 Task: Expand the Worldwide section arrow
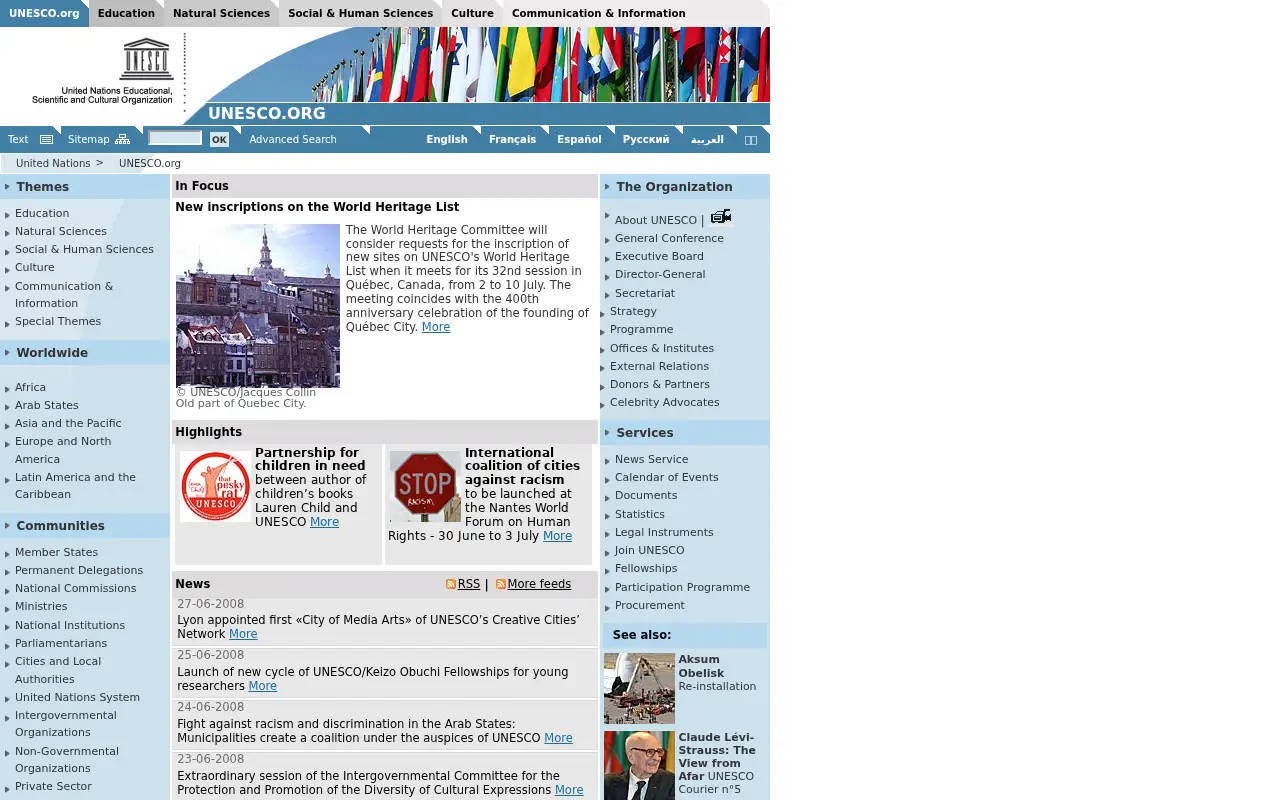point(7,353)
